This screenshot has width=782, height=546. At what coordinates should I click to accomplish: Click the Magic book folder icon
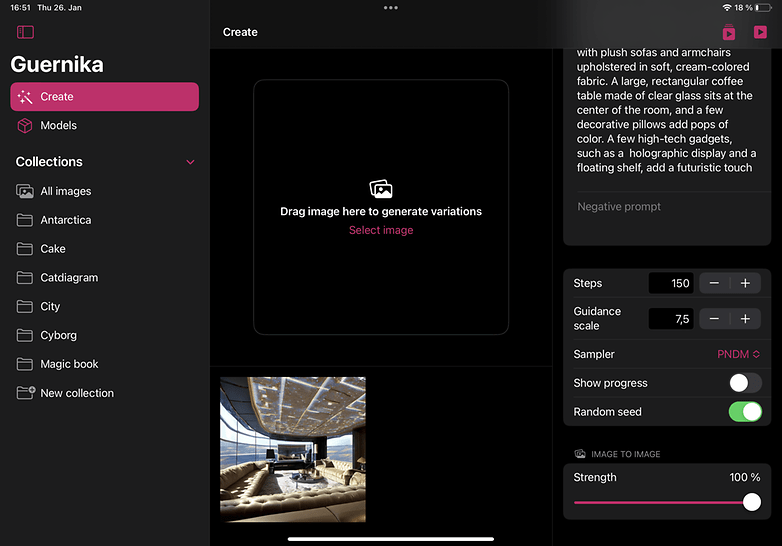(x=25, y=364)
